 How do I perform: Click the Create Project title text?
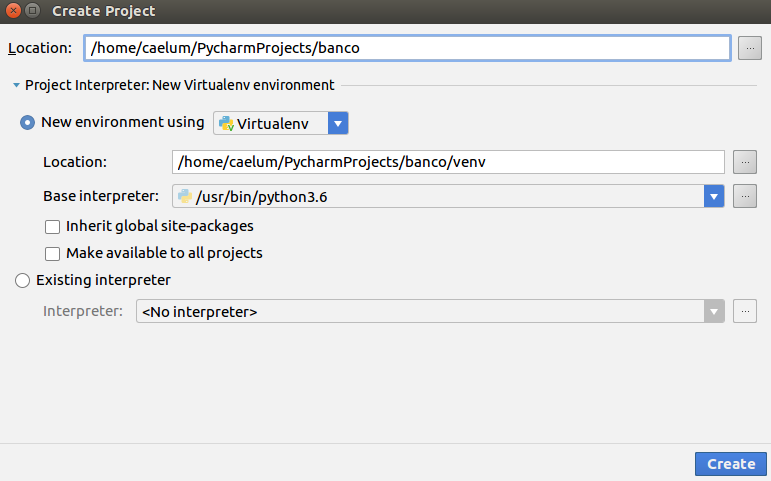coord(104,11)
